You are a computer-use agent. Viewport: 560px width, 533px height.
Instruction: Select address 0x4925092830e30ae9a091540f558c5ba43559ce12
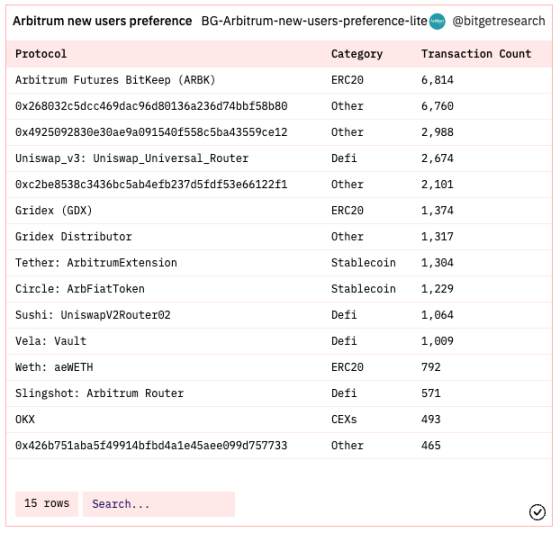(151, 132)
